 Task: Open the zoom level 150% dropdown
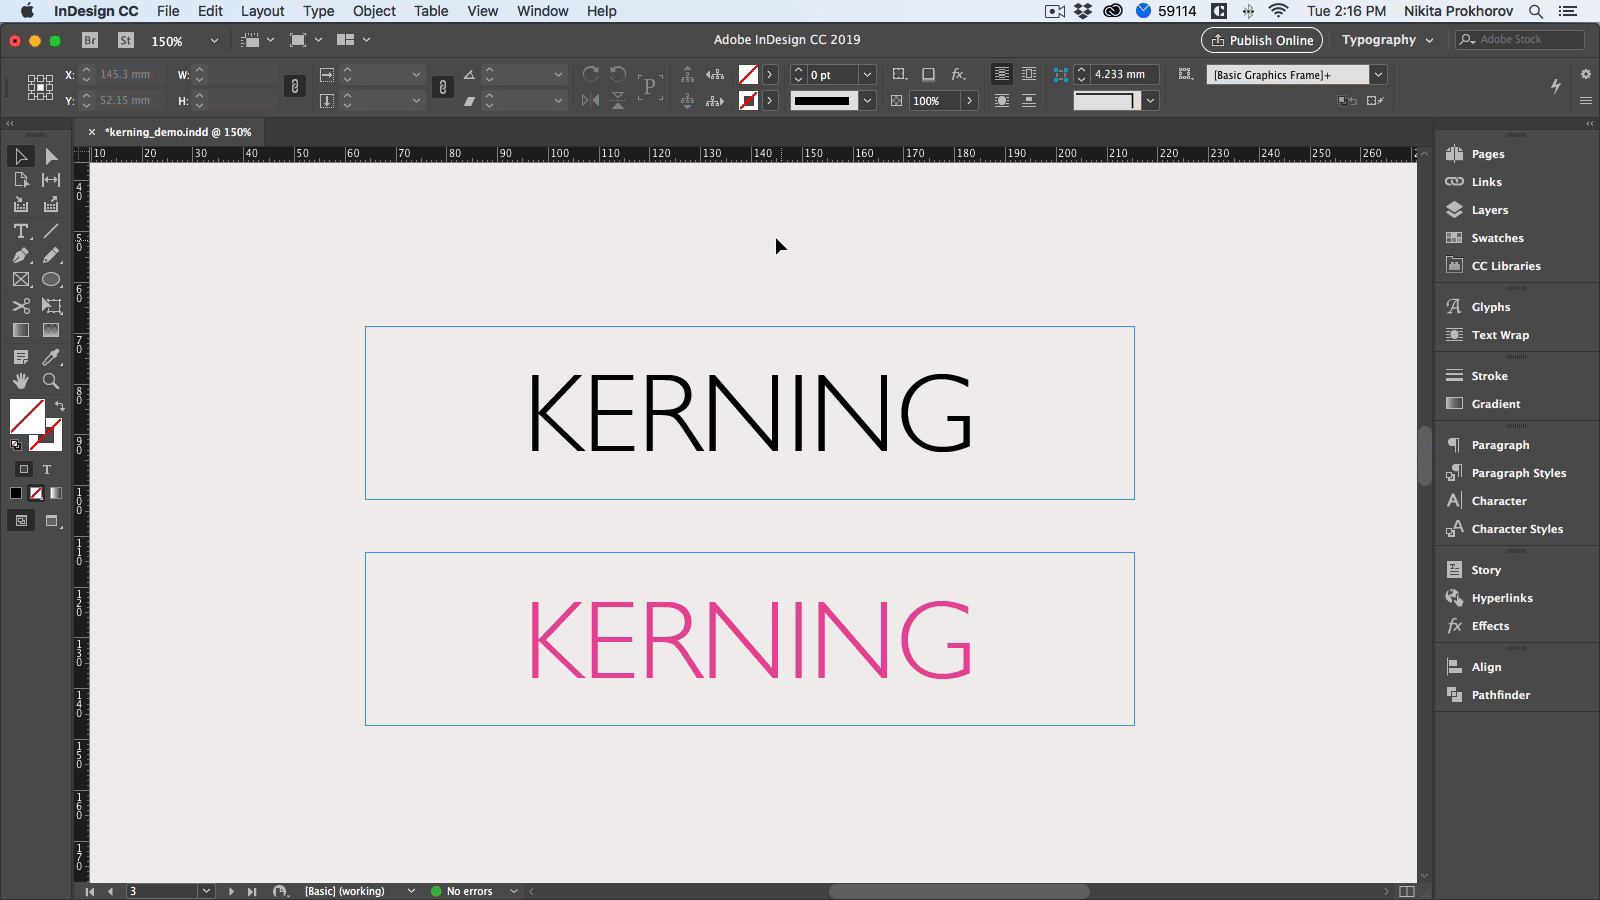pyautogui.click(x=213, y=41)
